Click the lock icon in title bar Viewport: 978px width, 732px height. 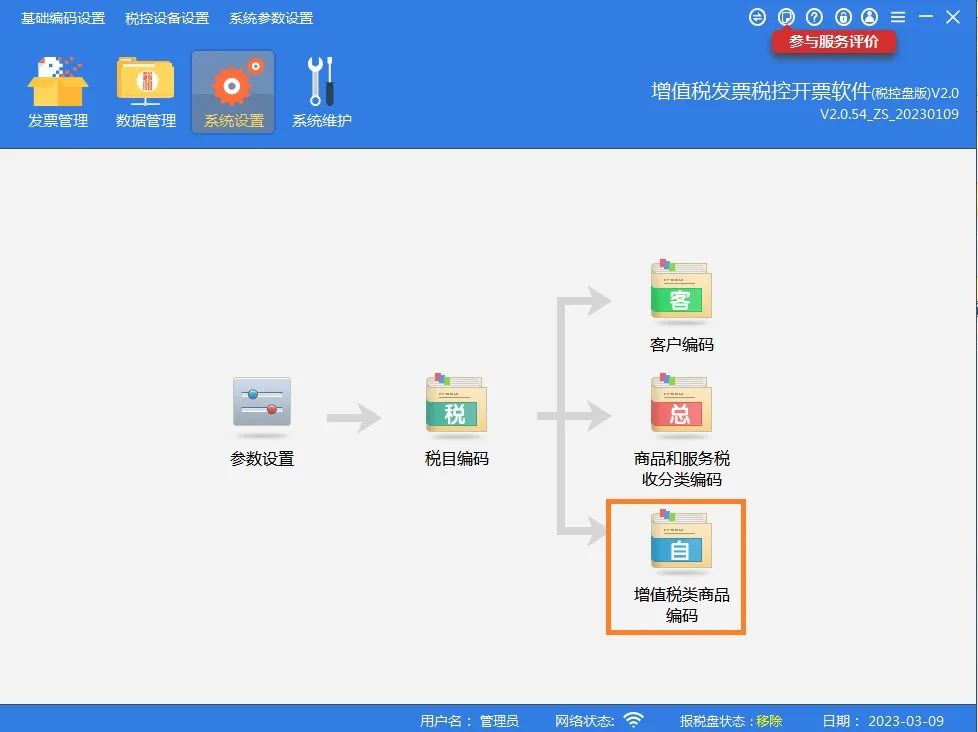(843, 17)
